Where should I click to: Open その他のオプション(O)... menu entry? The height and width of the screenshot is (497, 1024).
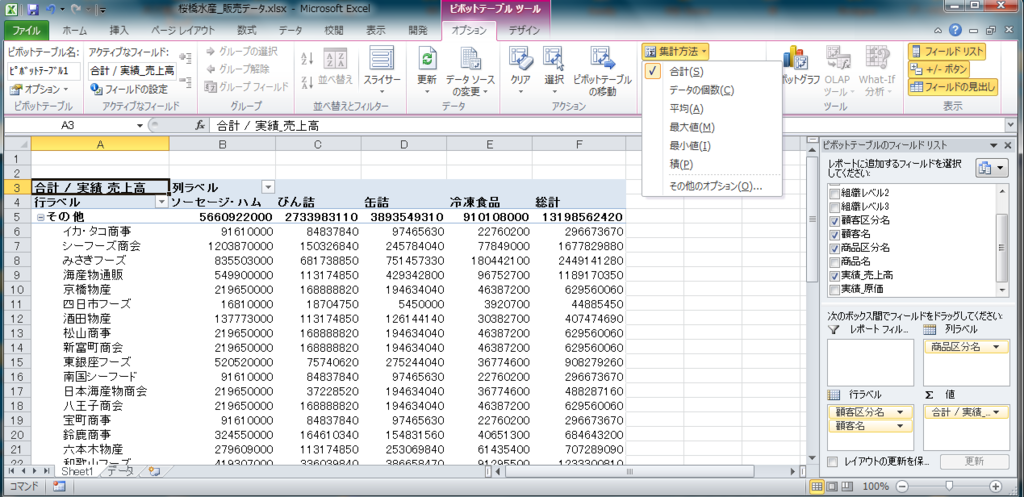click(x=712, y=187)
